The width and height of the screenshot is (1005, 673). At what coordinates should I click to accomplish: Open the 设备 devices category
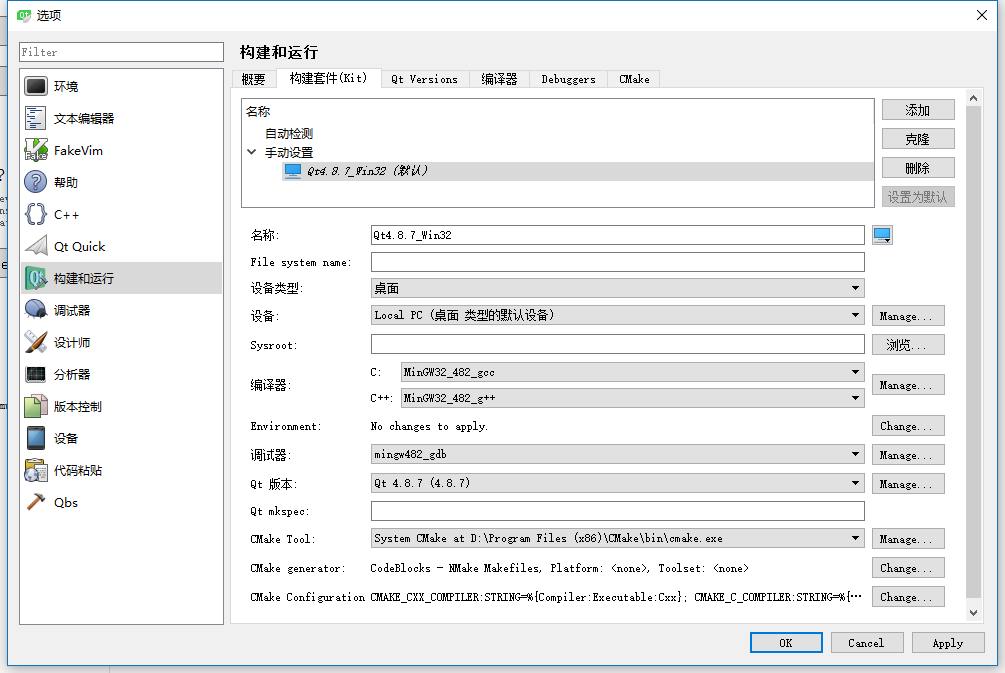tap(121, 438)
